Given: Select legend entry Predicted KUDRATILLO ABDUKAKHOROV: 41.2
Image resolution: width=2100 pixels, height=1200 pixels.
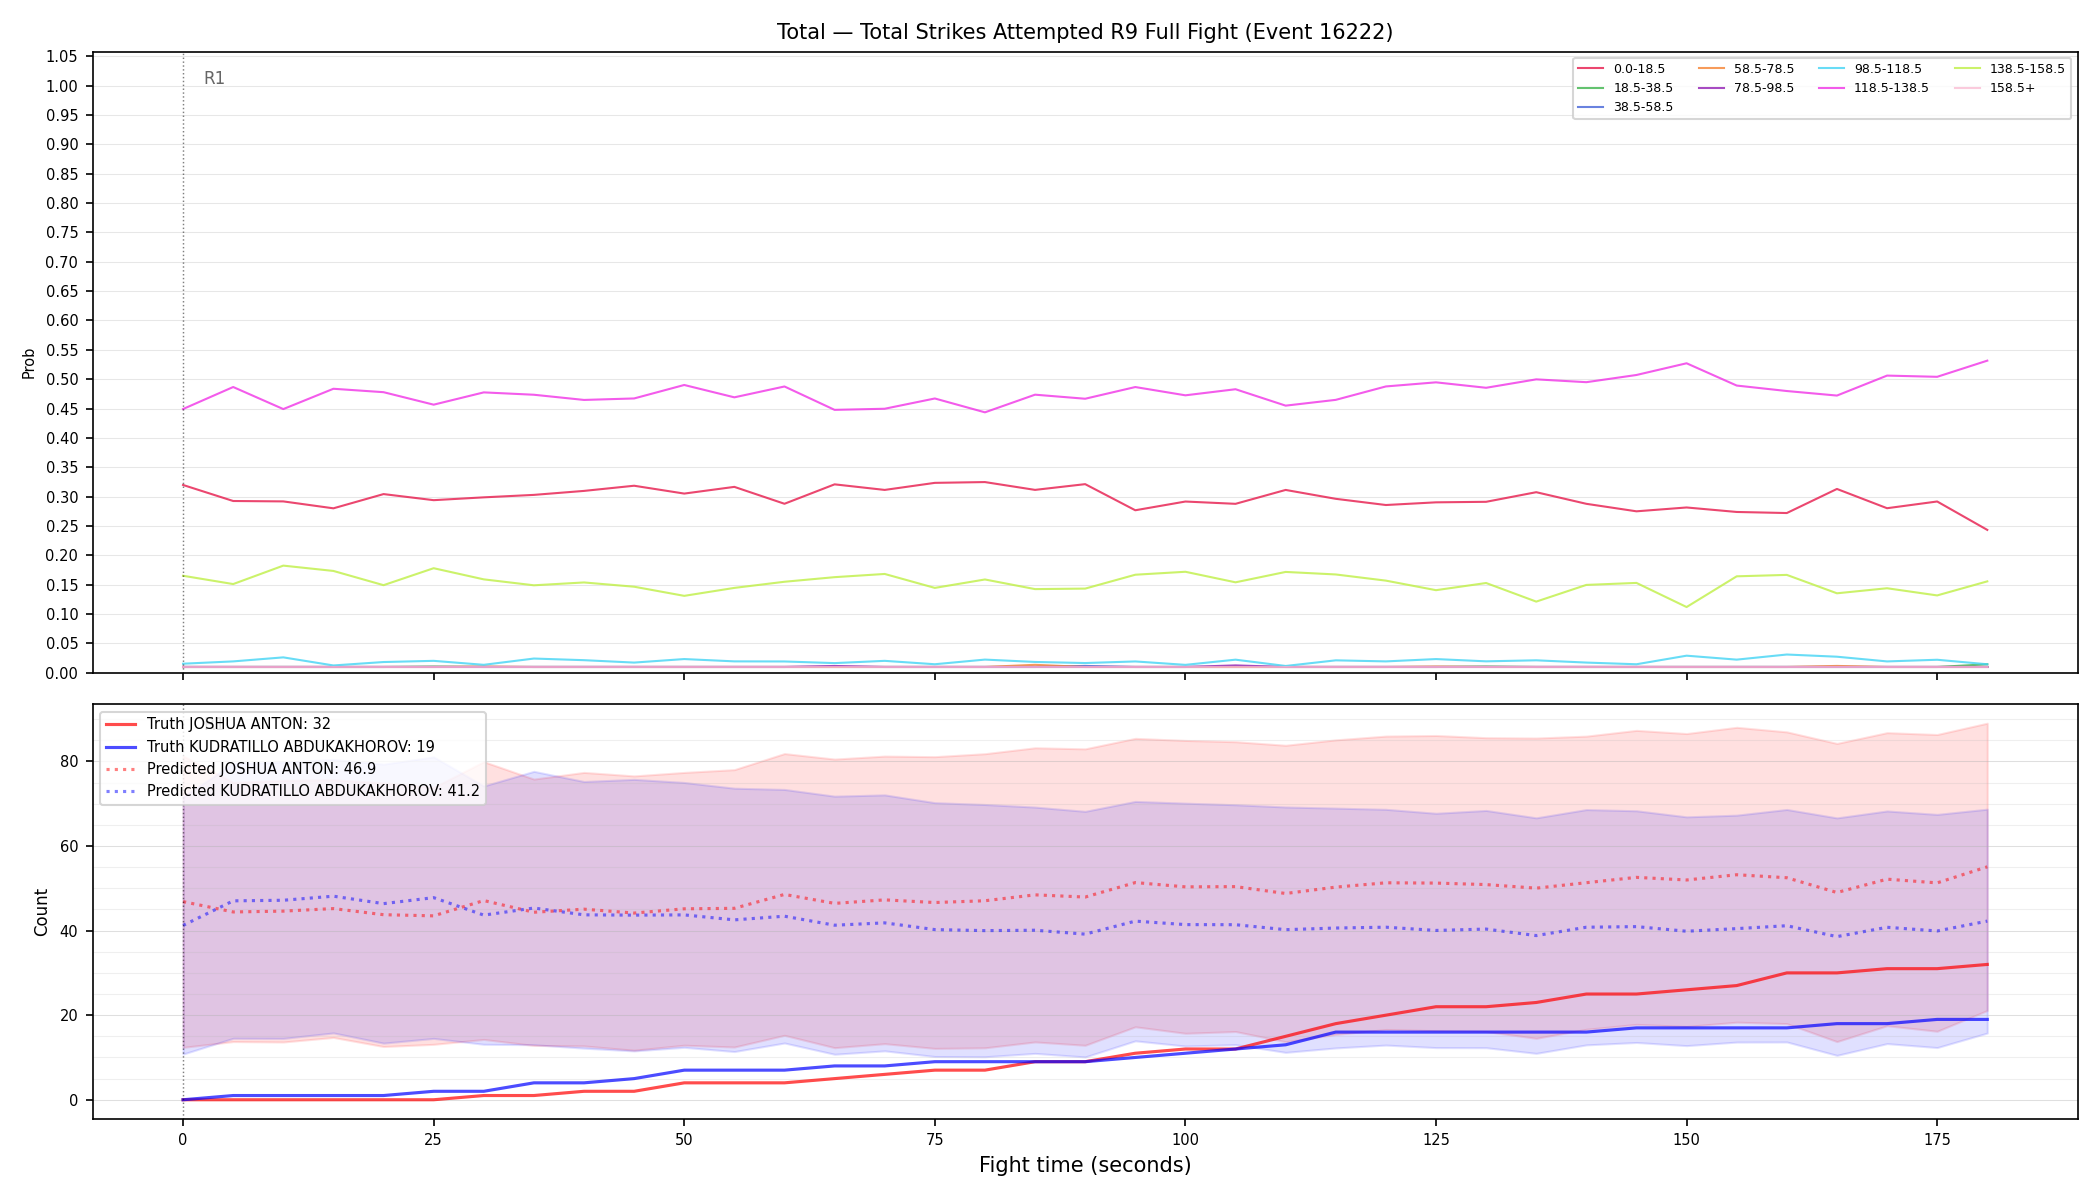Looking at the screenshot, I should 292,791.
